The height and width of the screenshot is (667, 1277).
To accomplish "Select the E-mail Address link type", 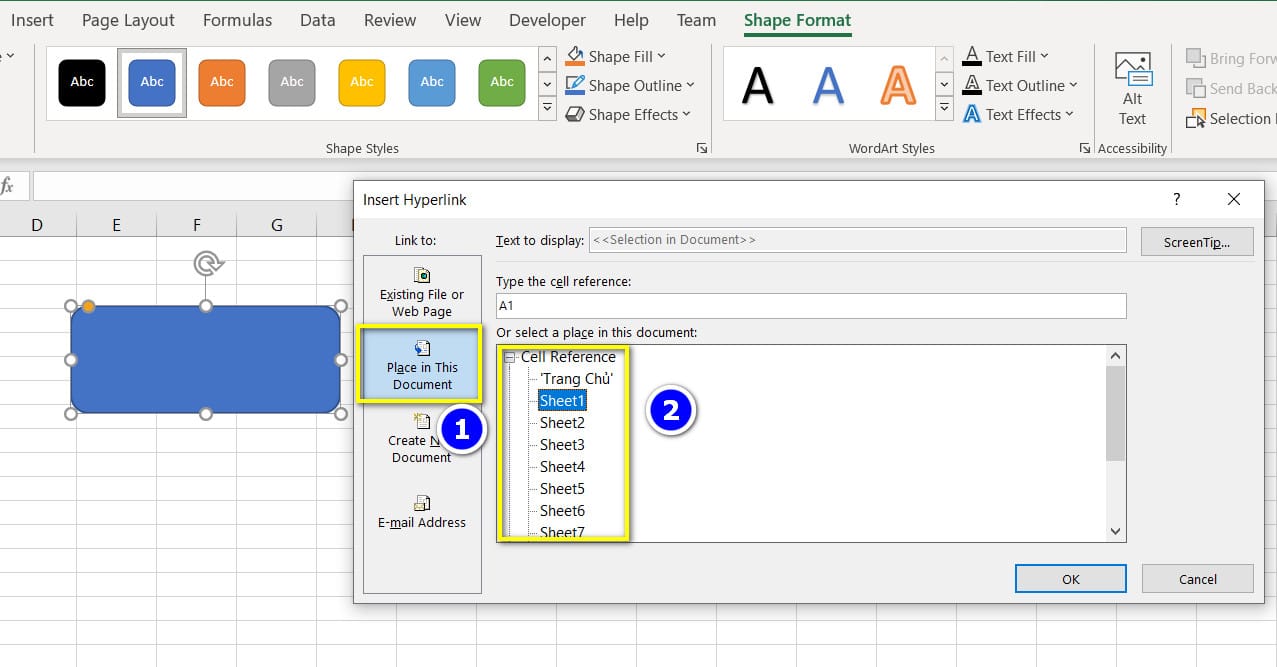I will tap(421, 508).
